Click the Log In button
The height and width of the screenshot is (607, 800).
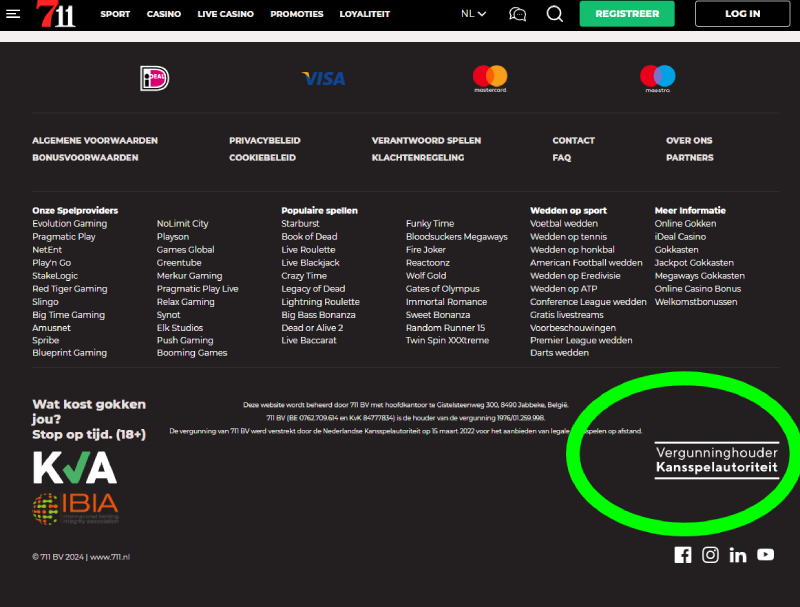tap(742, 14)
